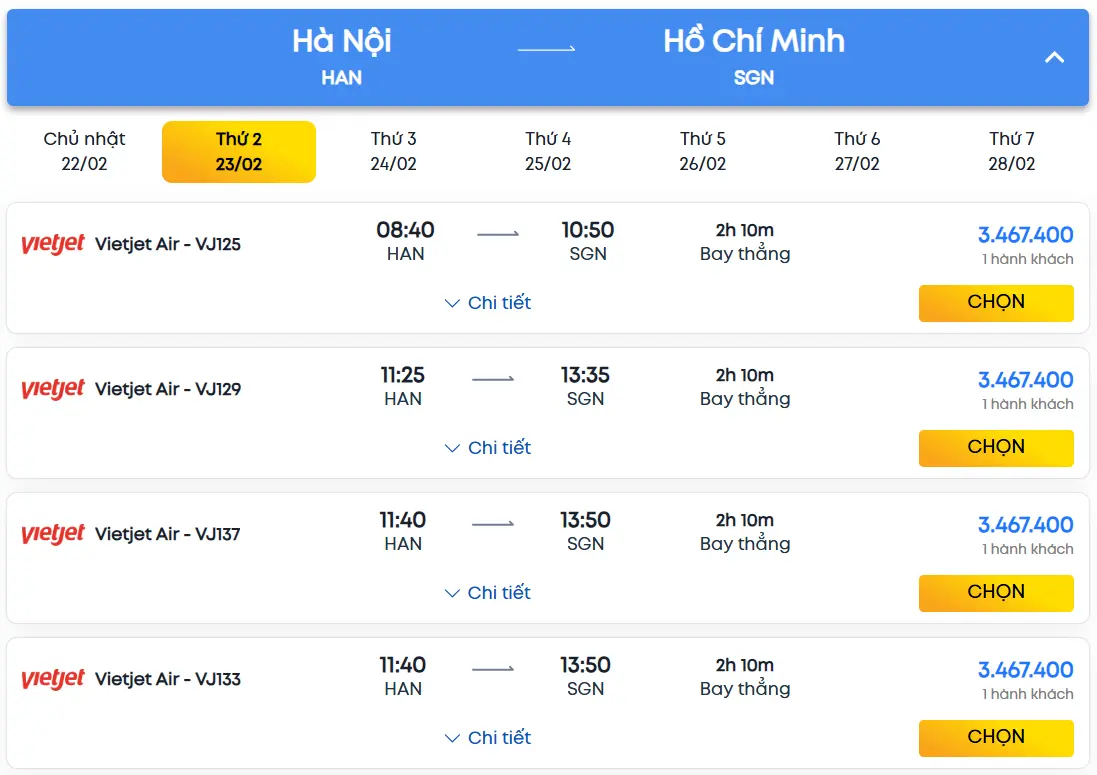
Task: Collapse the Hà Nội to Hồ Chí Minh header chevron
Action: pyautogui.click(x=1054, y=58)
